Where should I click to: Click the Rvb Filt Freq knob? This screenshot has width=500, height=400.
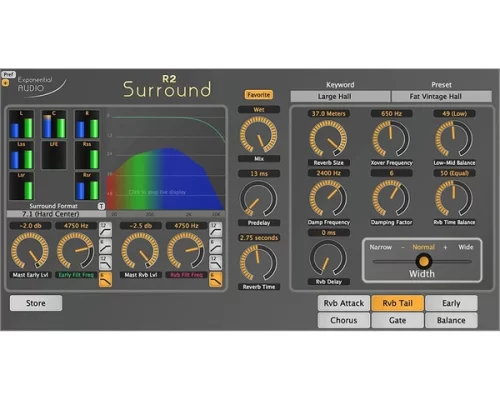186,251
